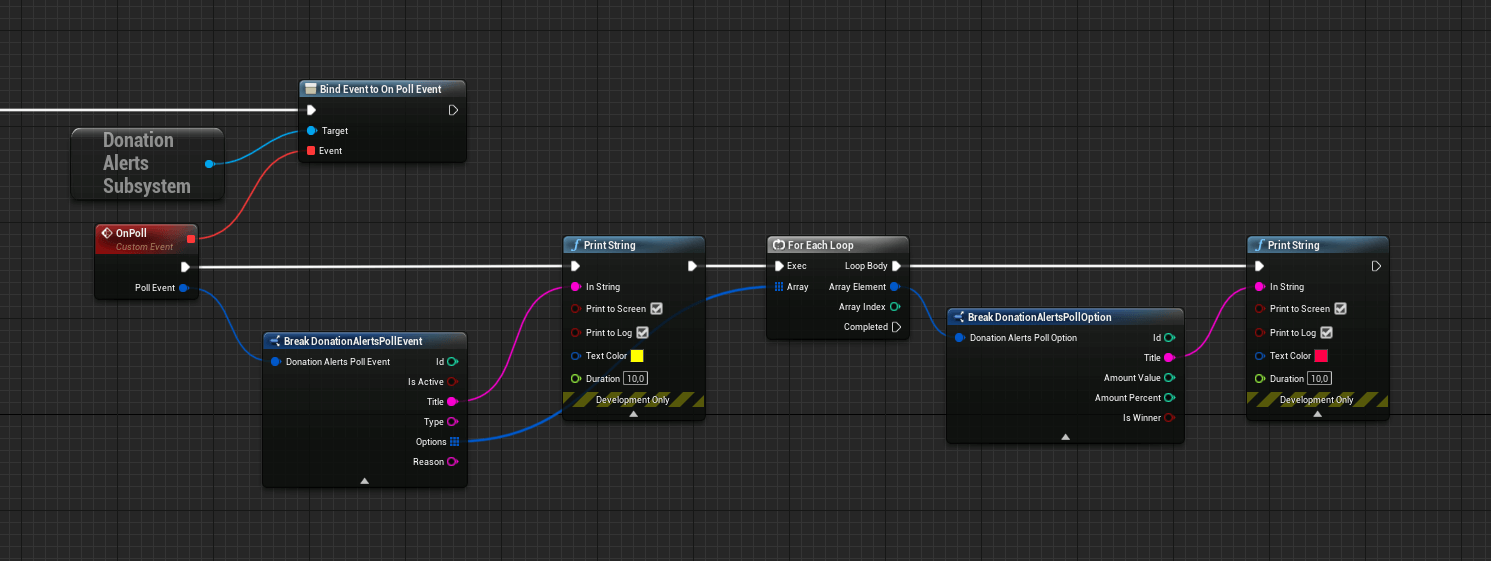Click the Duration field in red-text Print String
The image size is (1491, 561).
pos(1321,379)
